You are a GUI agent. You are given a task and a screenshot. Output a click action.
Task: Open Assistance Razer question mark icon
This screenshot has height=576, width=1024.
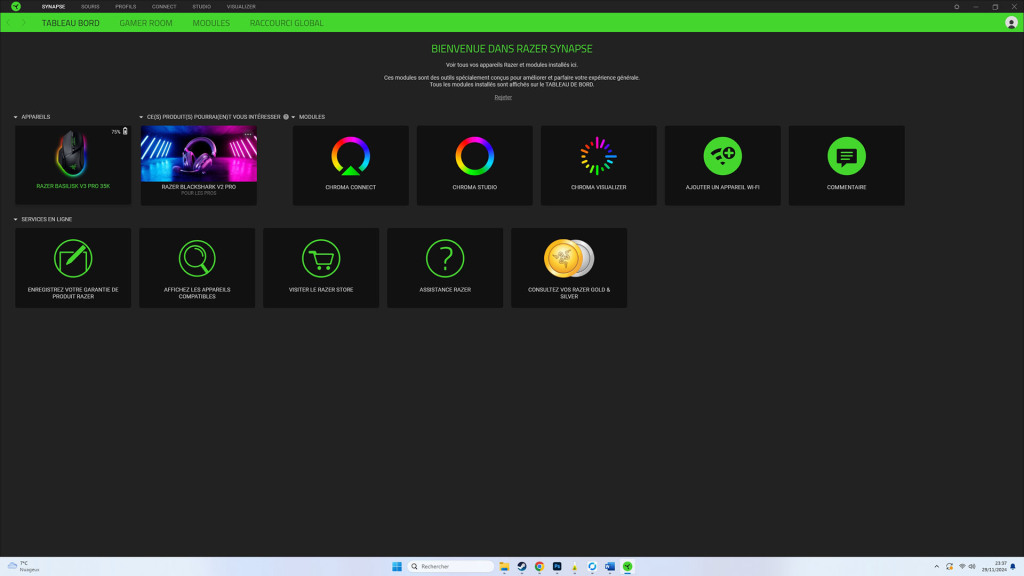[x=445, y=258]
